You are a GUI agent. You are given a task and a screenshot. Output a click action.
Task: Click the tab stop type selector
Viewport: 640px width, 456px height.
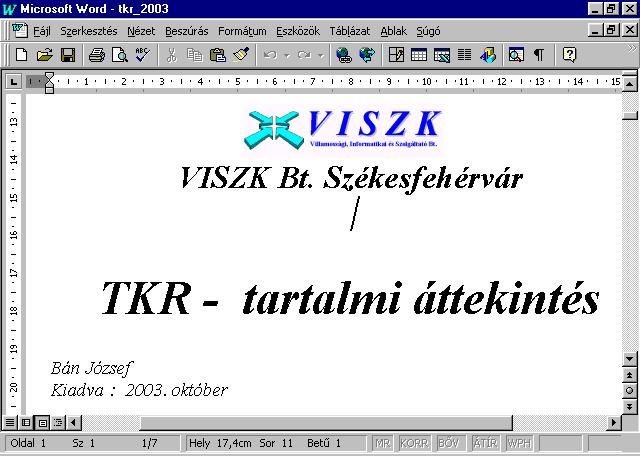point(13,82)
